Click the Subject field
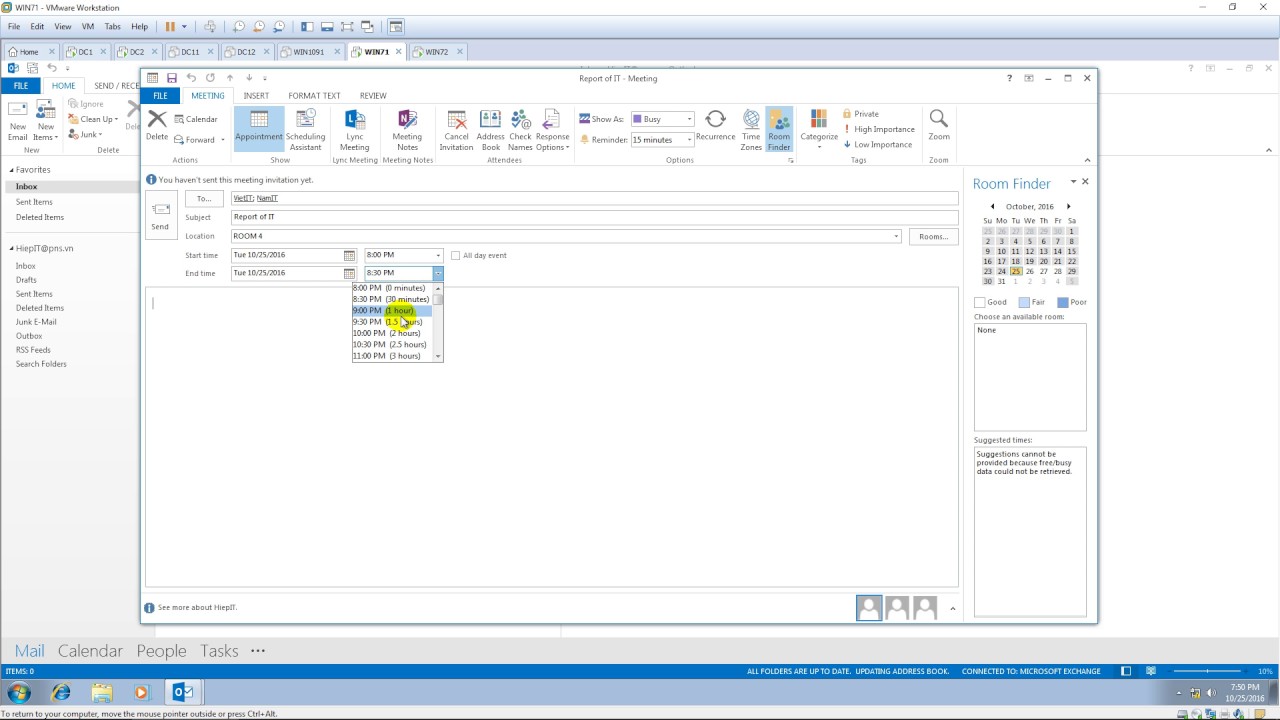 point(594,217)
